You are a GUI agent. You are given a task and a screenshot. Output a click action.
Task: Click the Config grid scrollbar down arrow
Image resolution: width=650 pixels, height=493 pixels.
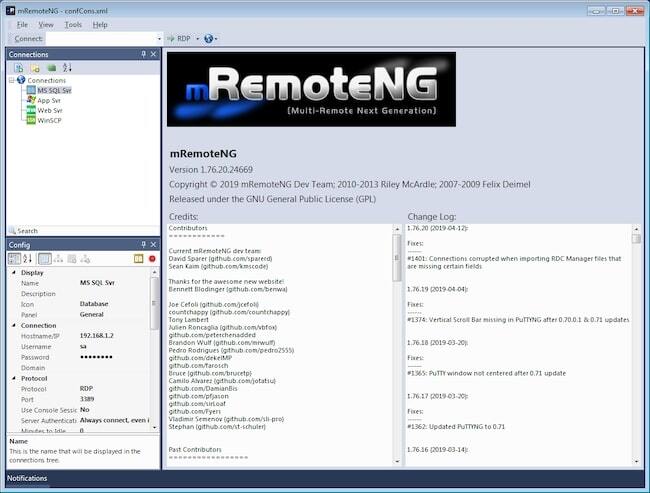tap(155, 427)
